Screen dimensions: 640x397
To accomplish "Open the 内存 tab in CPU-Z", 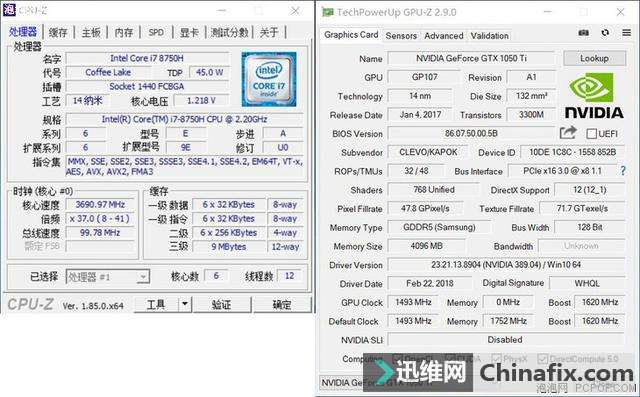I will [124, 32].
